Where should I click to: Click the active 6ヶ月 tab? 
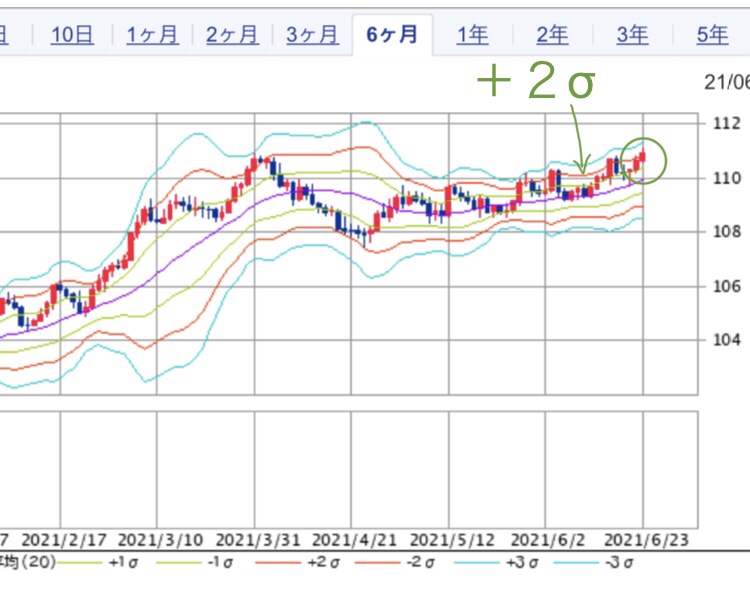tap(392, 35)
